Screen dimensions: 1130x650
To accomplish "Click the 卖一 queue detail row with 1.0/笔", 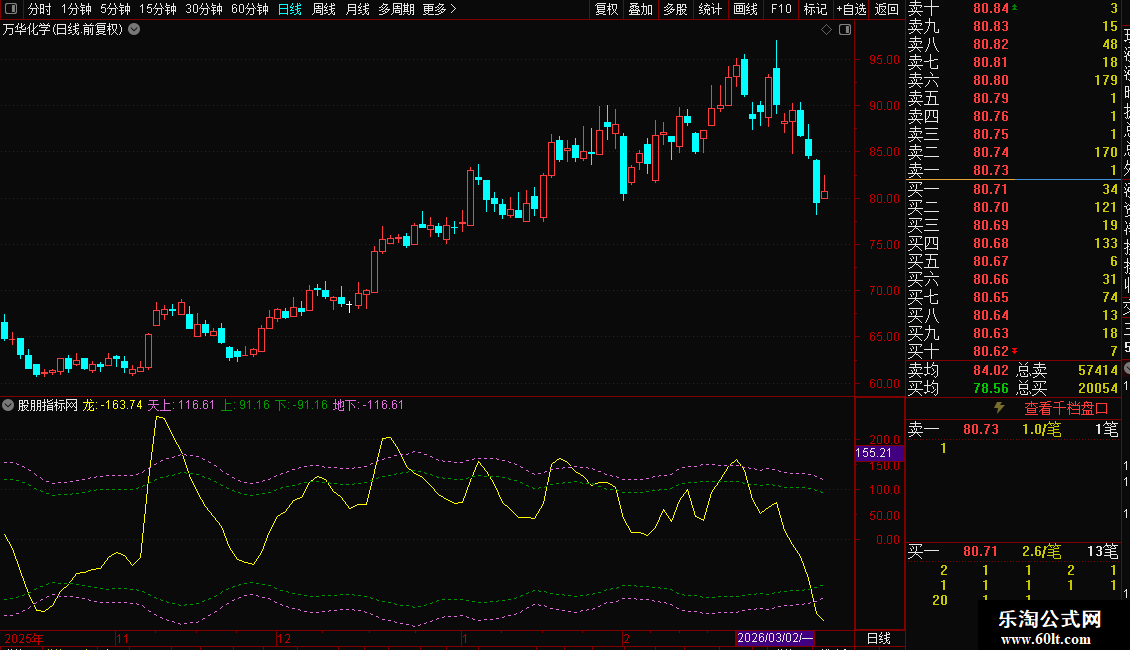I will click(x=1013, y=429).
